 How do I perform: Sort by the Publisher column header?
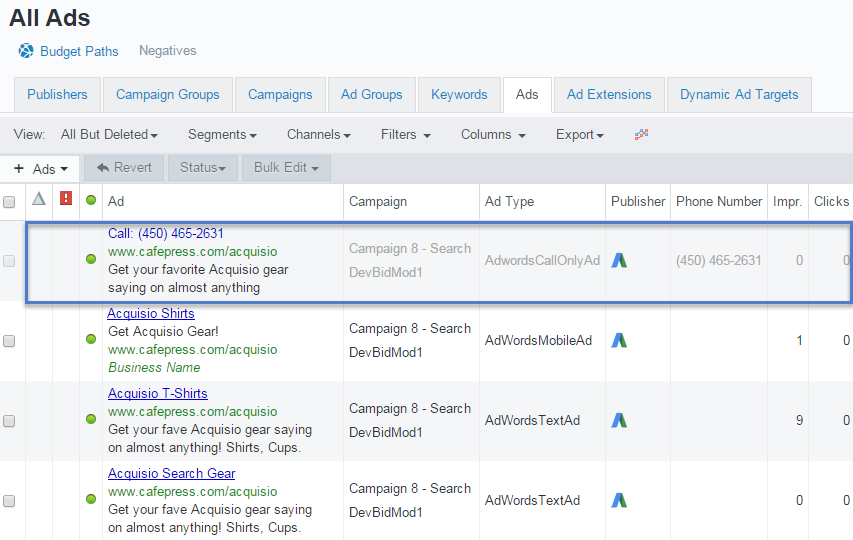pos(638,202)
